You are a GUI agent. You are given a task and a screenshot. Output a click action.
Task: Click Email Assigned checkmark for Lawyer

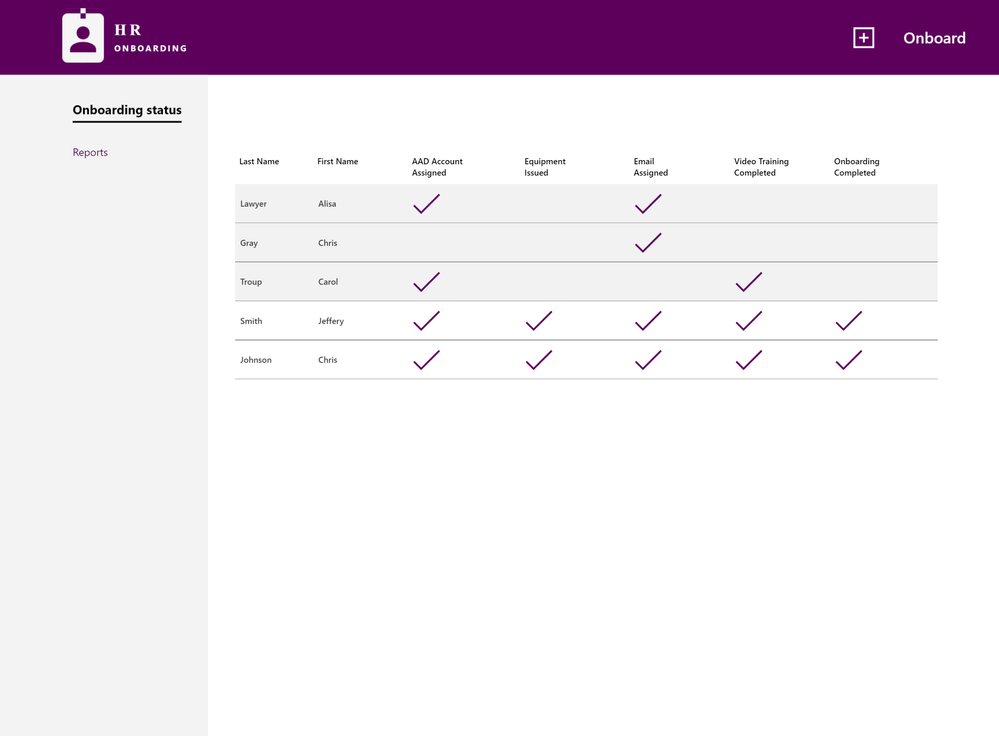click(648, 204)
